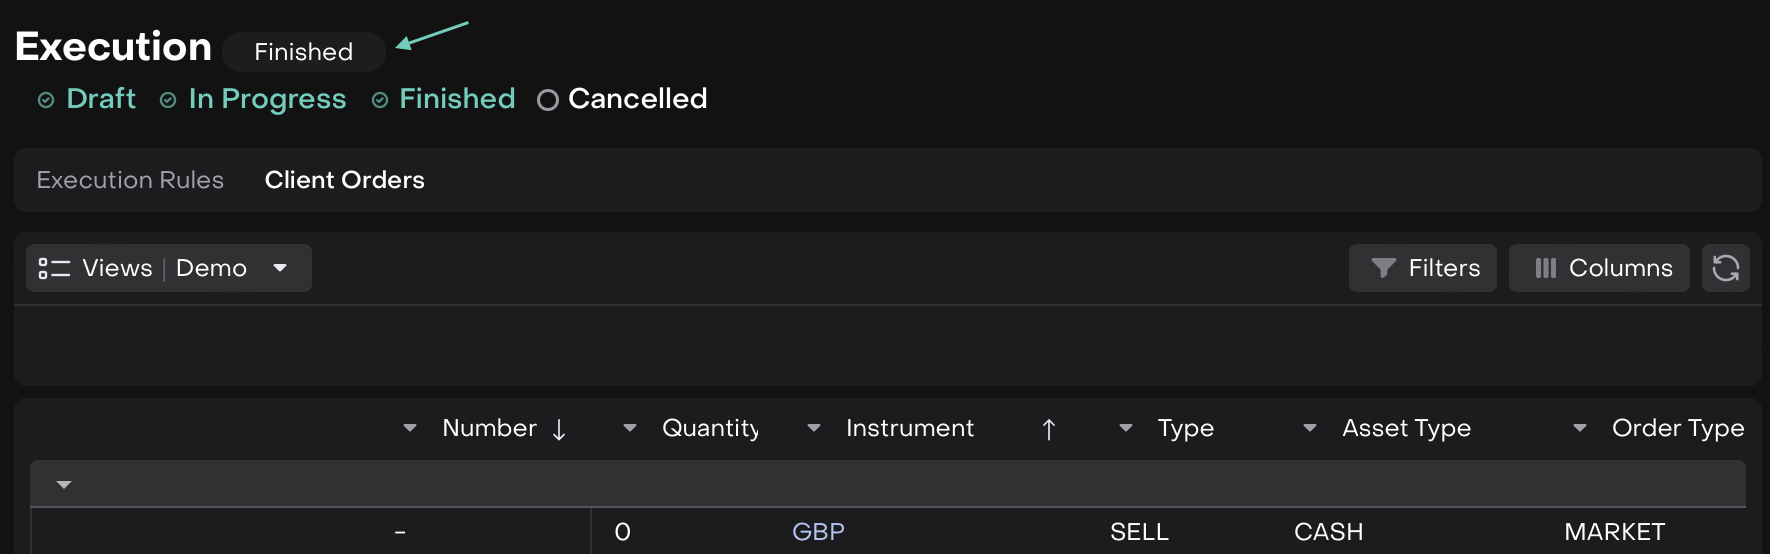Image resolution: width=1770 pixels, height=554 pixels.
Task: Switch to the Client Orders tab
Action: (344, 180)
